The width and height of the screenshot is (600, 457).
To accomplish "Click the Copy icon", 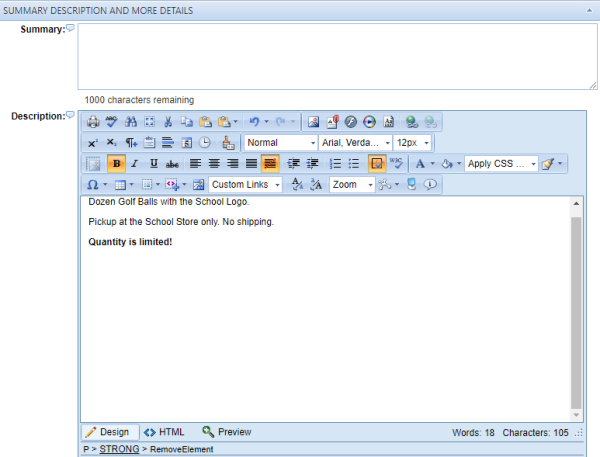I will tap(187, 122).
